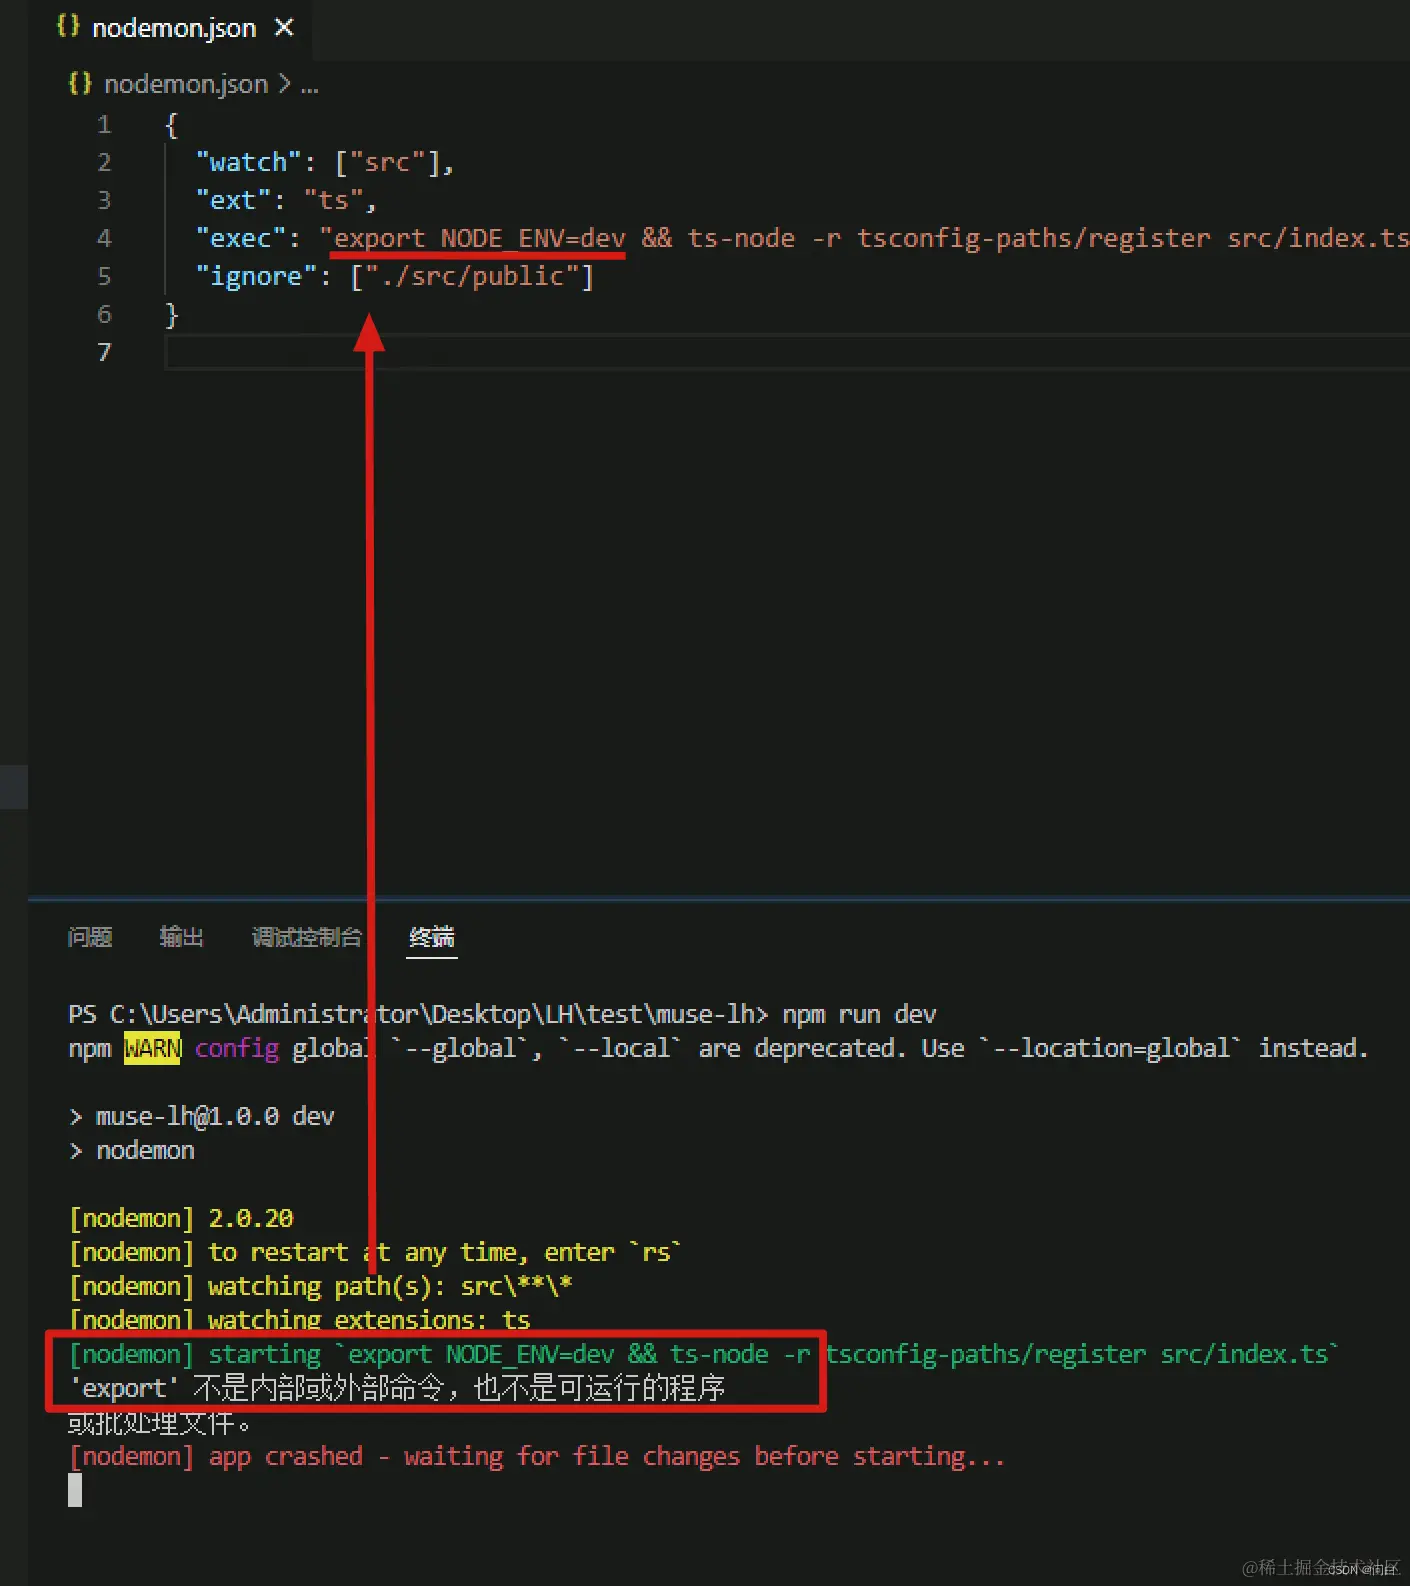Image resolution: width=1410 pixels, height=1586 pixels.
Task: Click the '> nodemon' terminal line
Action: [132, 1150]
